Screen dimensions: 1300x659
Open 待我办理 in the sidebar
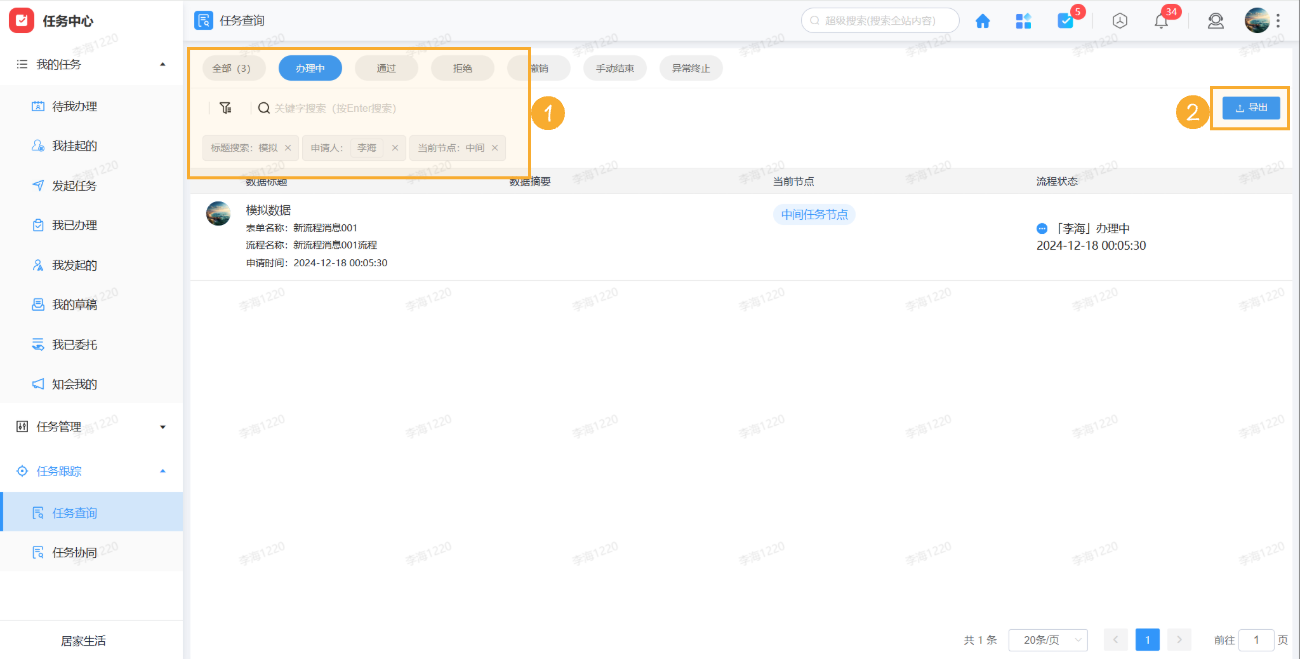click(74, 106)
